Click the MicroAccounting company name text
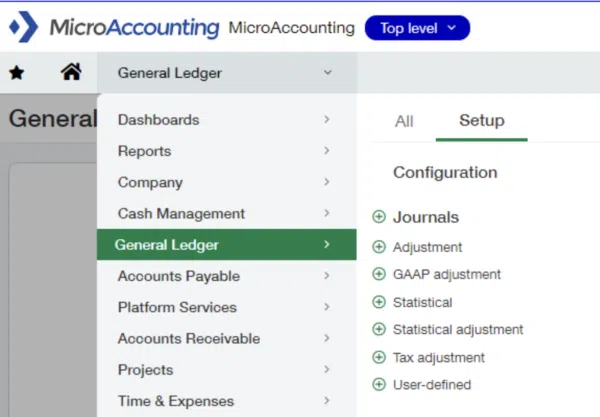This screenshot has width=600, height=417. tap(292, 28)
